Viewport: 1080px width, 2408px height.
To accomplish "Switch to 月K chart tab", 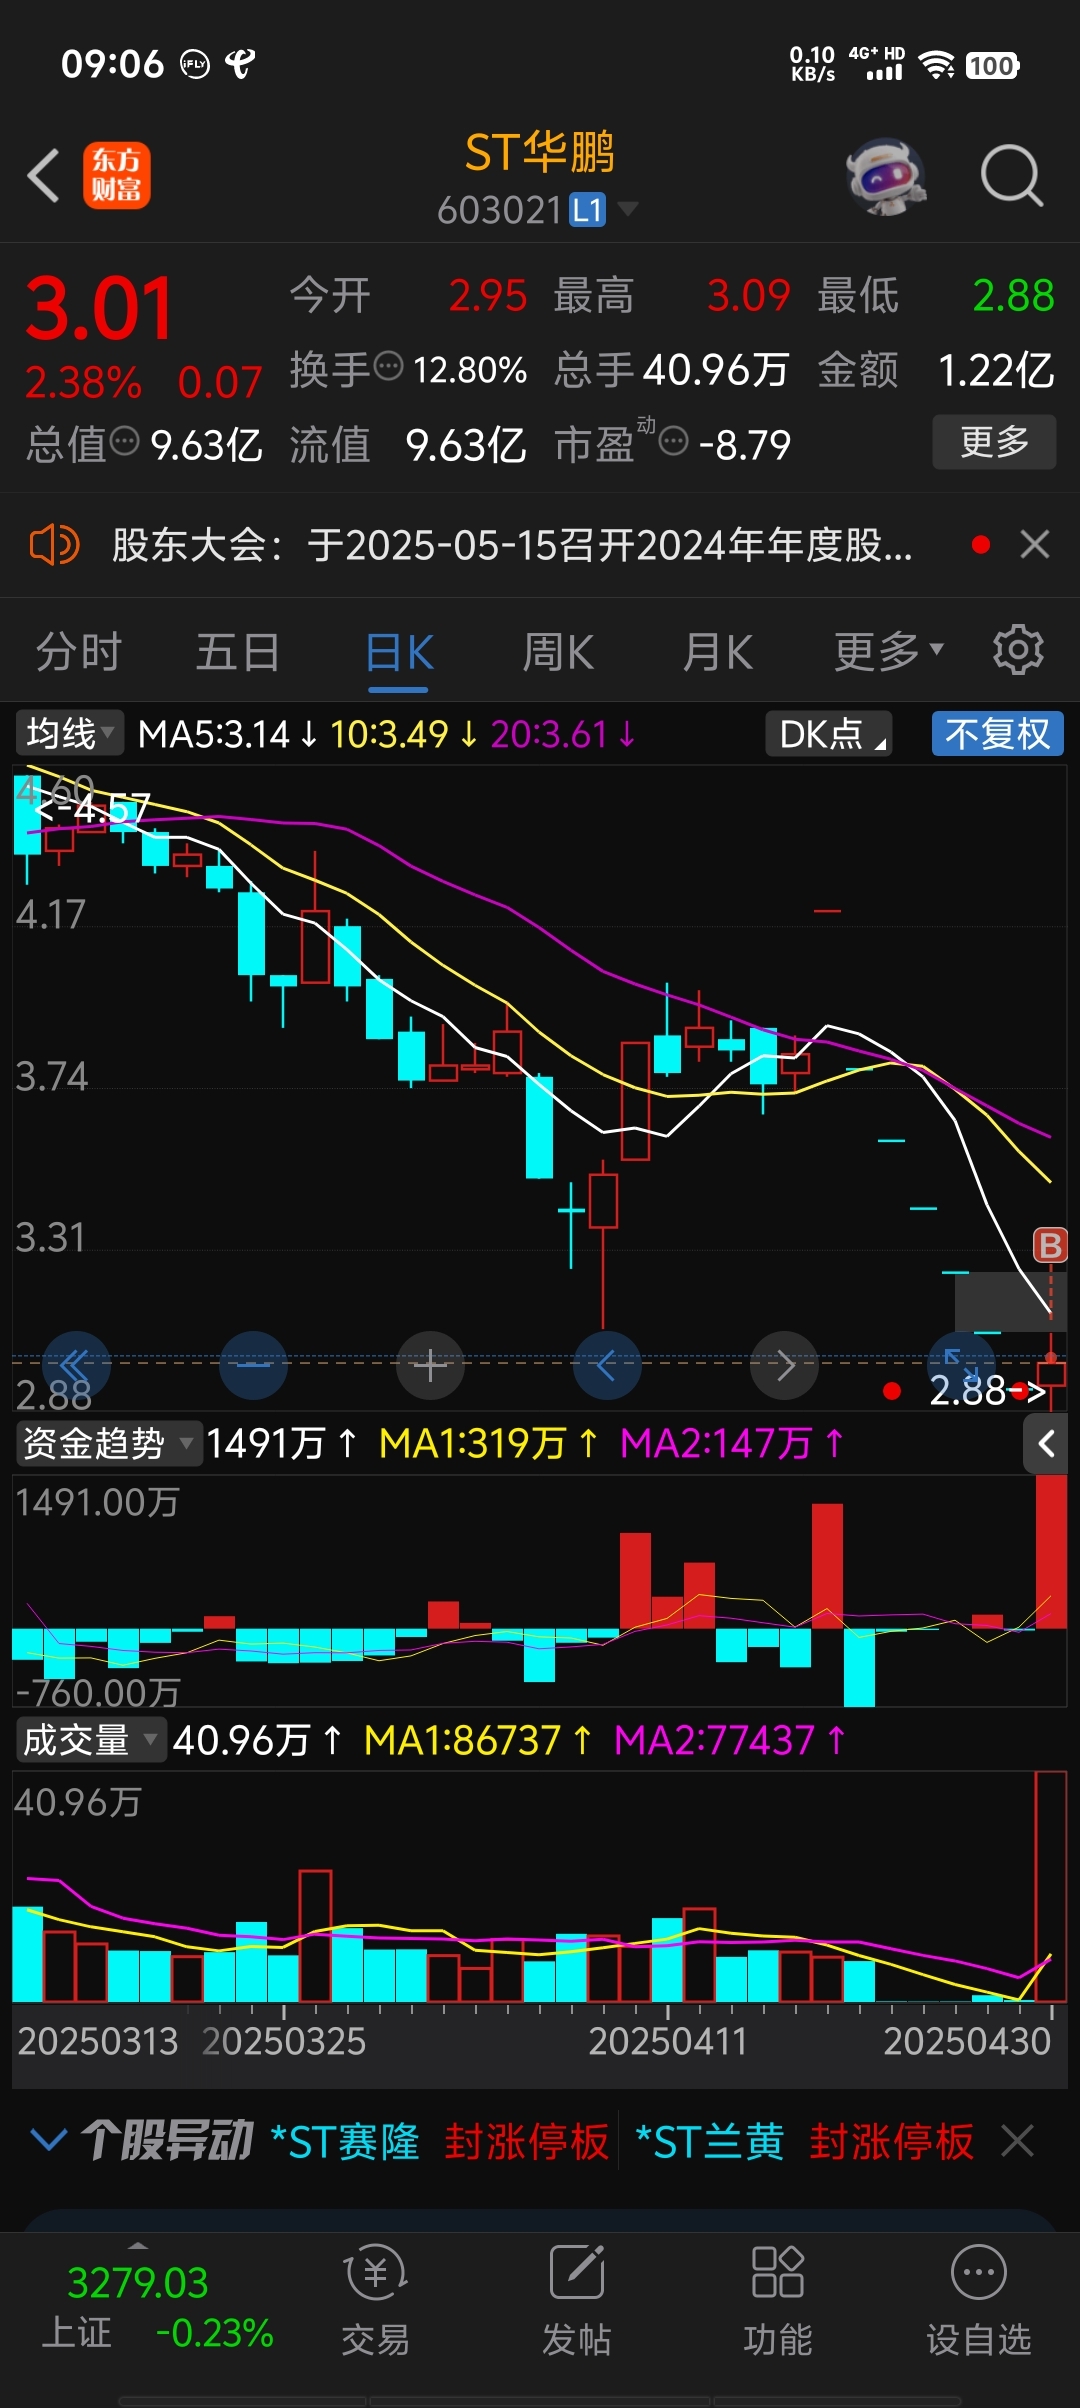I will click(717, 653).
